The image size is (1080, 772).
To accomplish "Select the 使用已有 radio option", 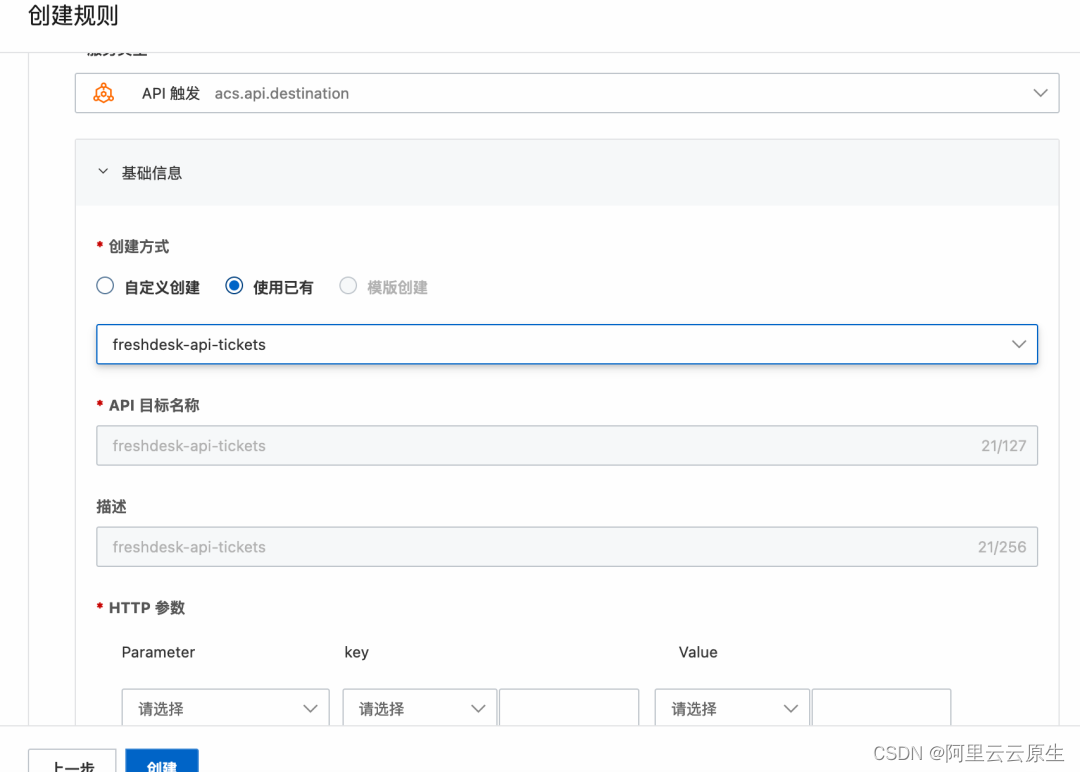I will [234, 286].
